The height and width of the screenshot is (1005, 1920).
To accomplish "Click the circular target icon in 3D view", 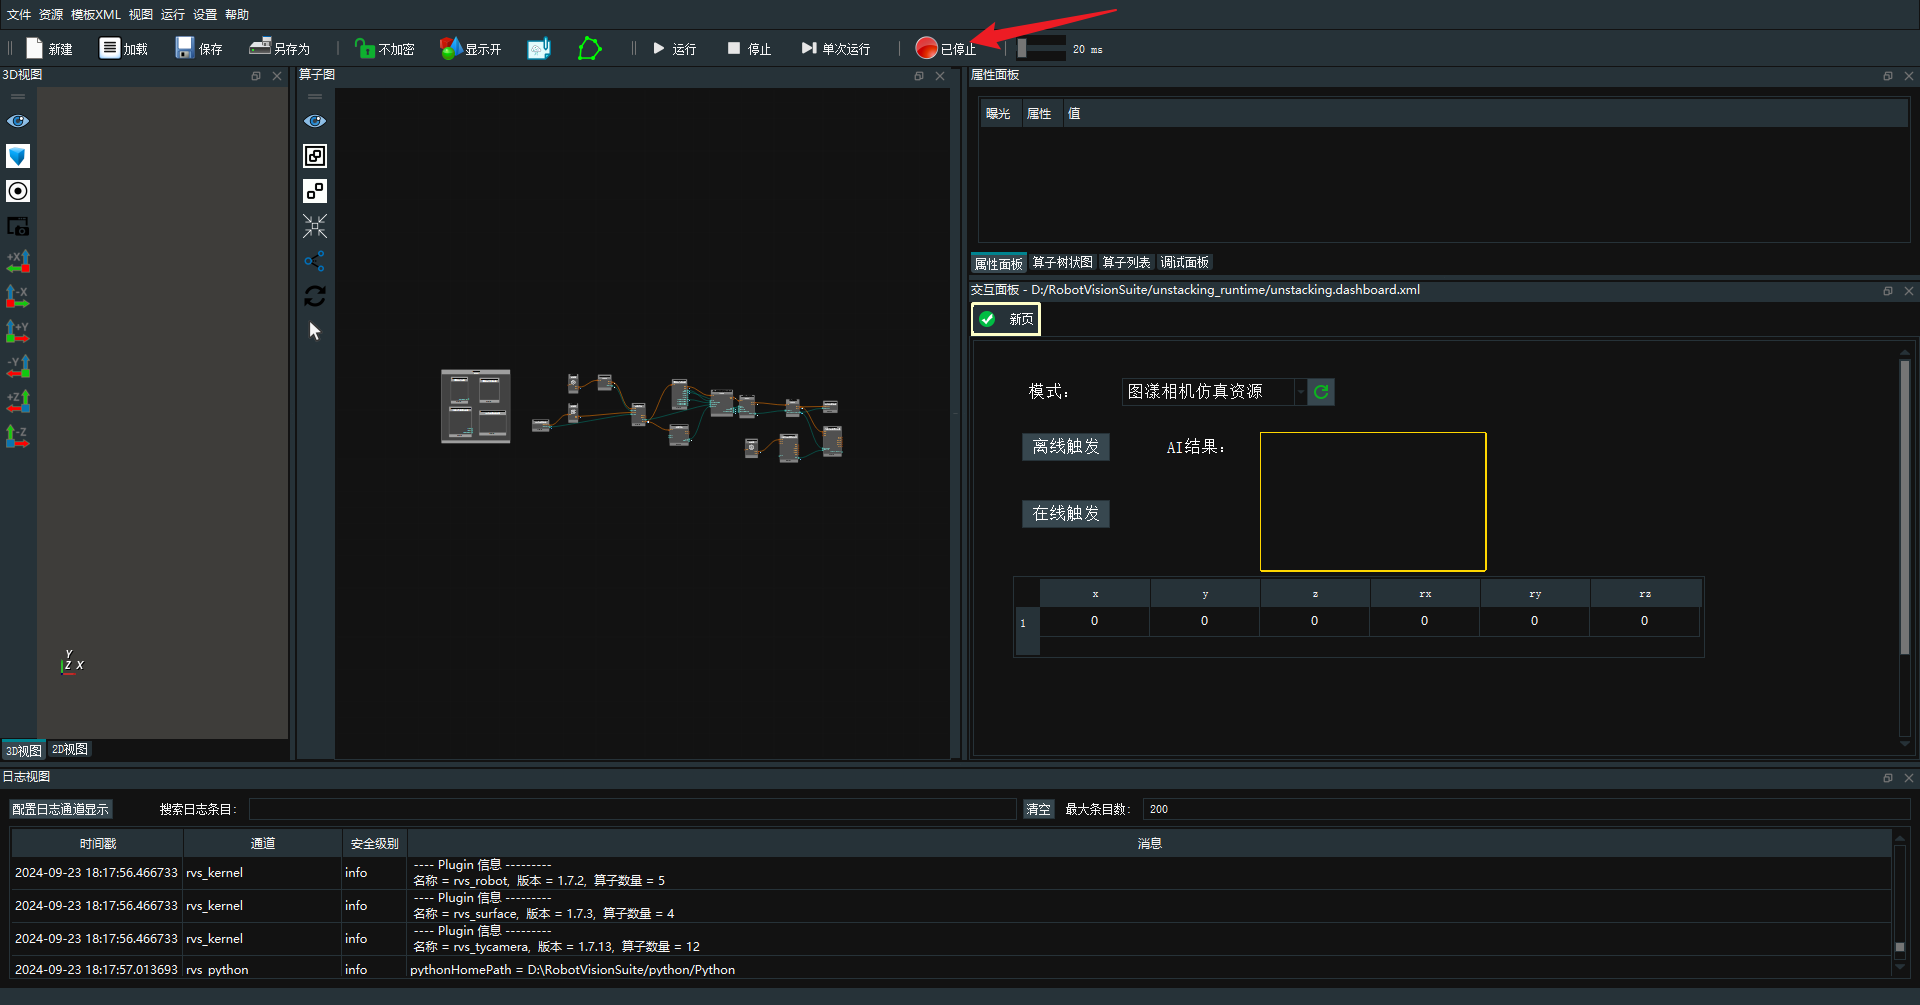I will [18, 191].
